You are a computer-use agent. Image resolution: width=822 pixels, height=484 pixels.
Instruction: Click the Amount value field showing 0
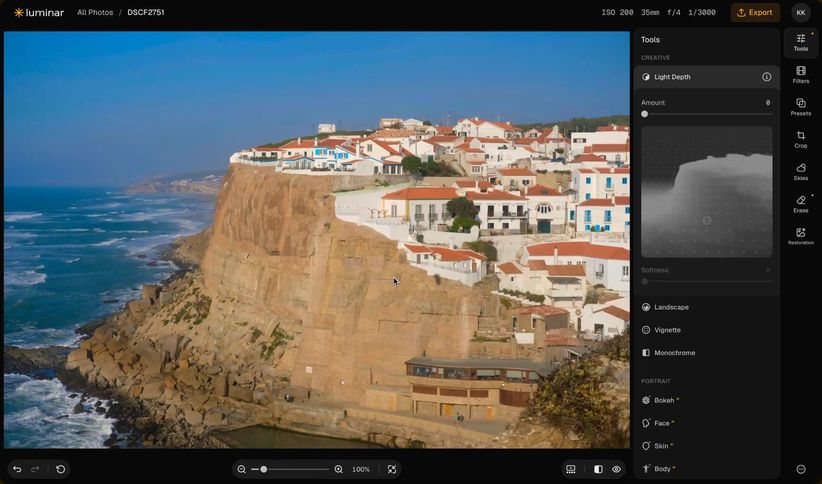tap(768, 103)
